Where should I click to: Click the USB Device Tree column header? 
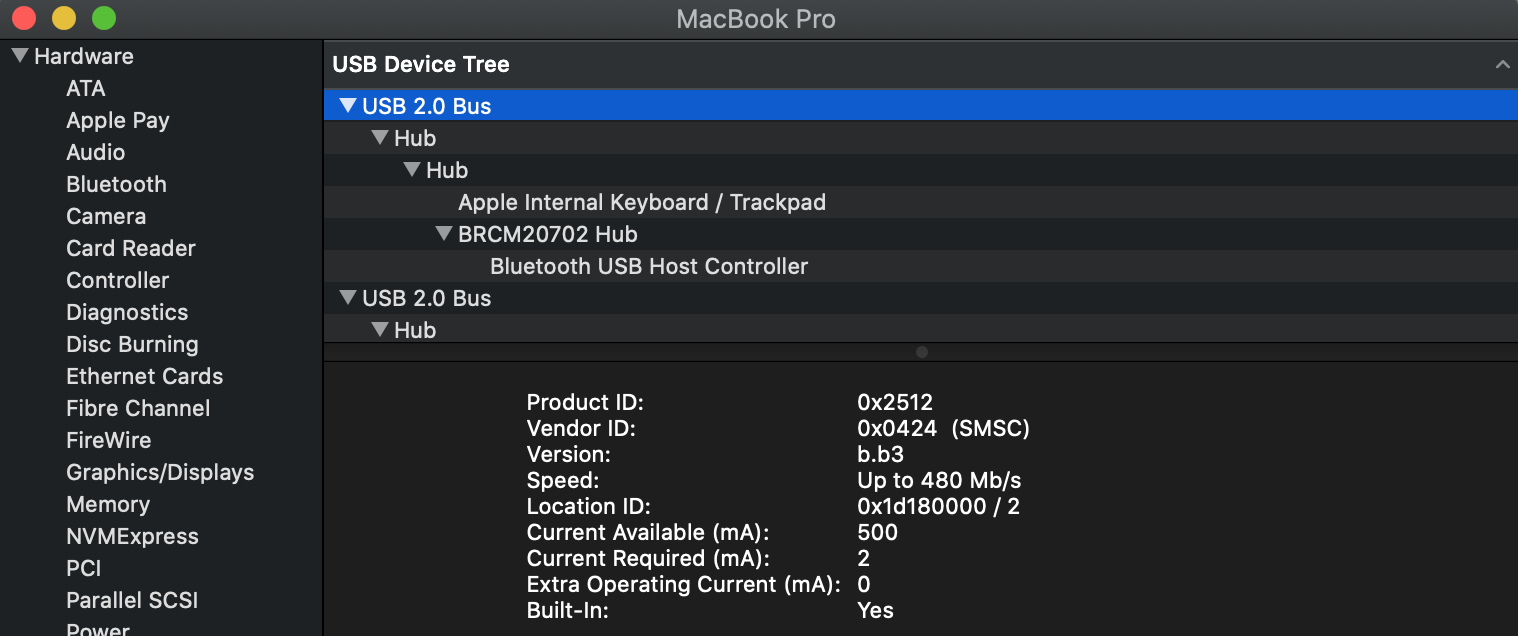(x=421, y=64)
